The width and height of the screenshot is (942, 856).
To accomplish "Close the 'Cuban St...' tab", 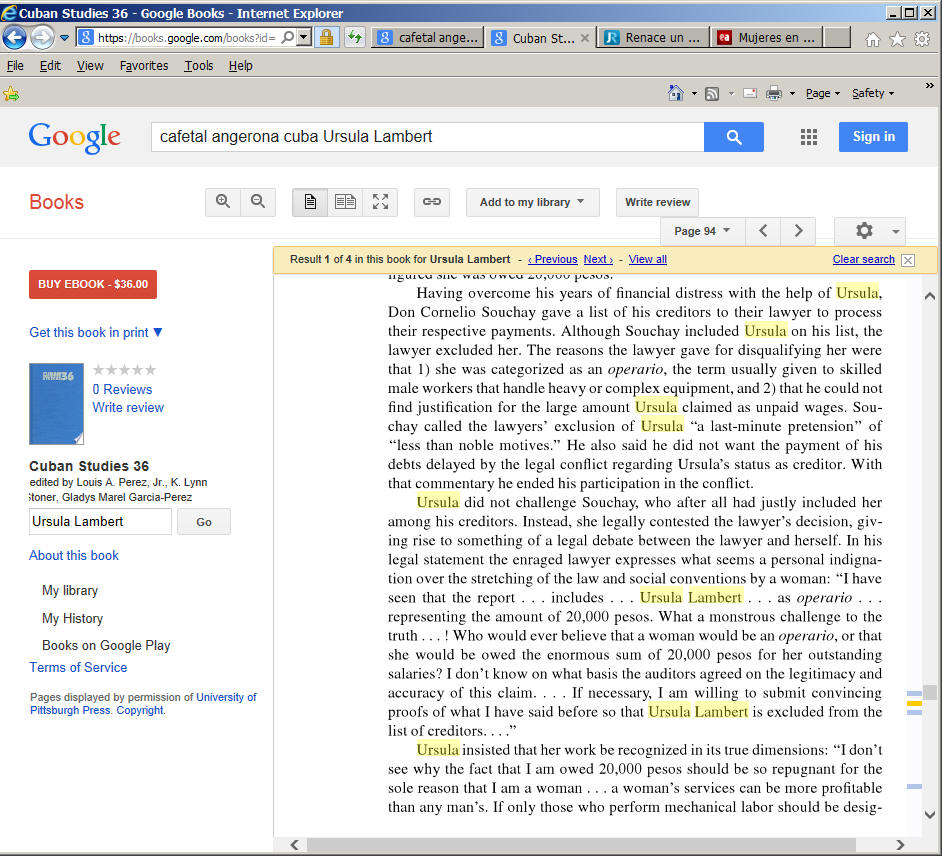I will (x=585, y=38).
